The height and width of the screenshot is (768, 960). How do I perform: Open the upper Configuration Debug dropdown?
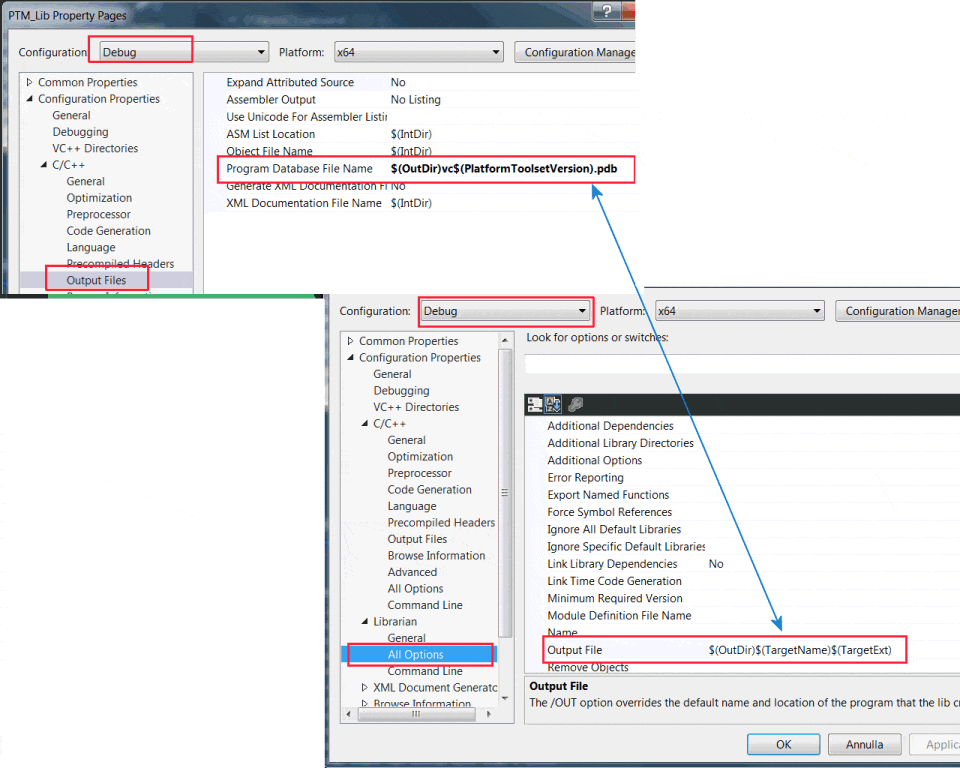261,52
